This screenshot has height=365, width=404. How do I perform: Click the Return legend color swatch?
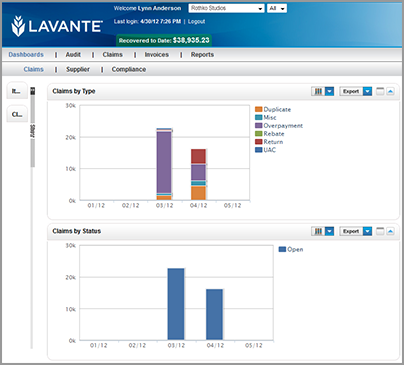[x=259, y=142]
